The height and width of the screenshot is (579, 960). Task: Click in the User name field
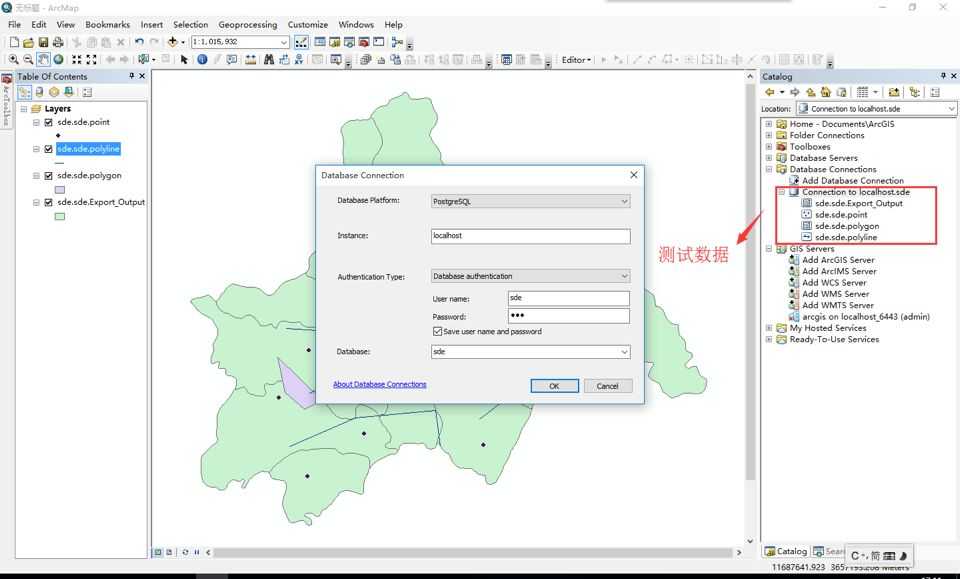tap(568, 298)
